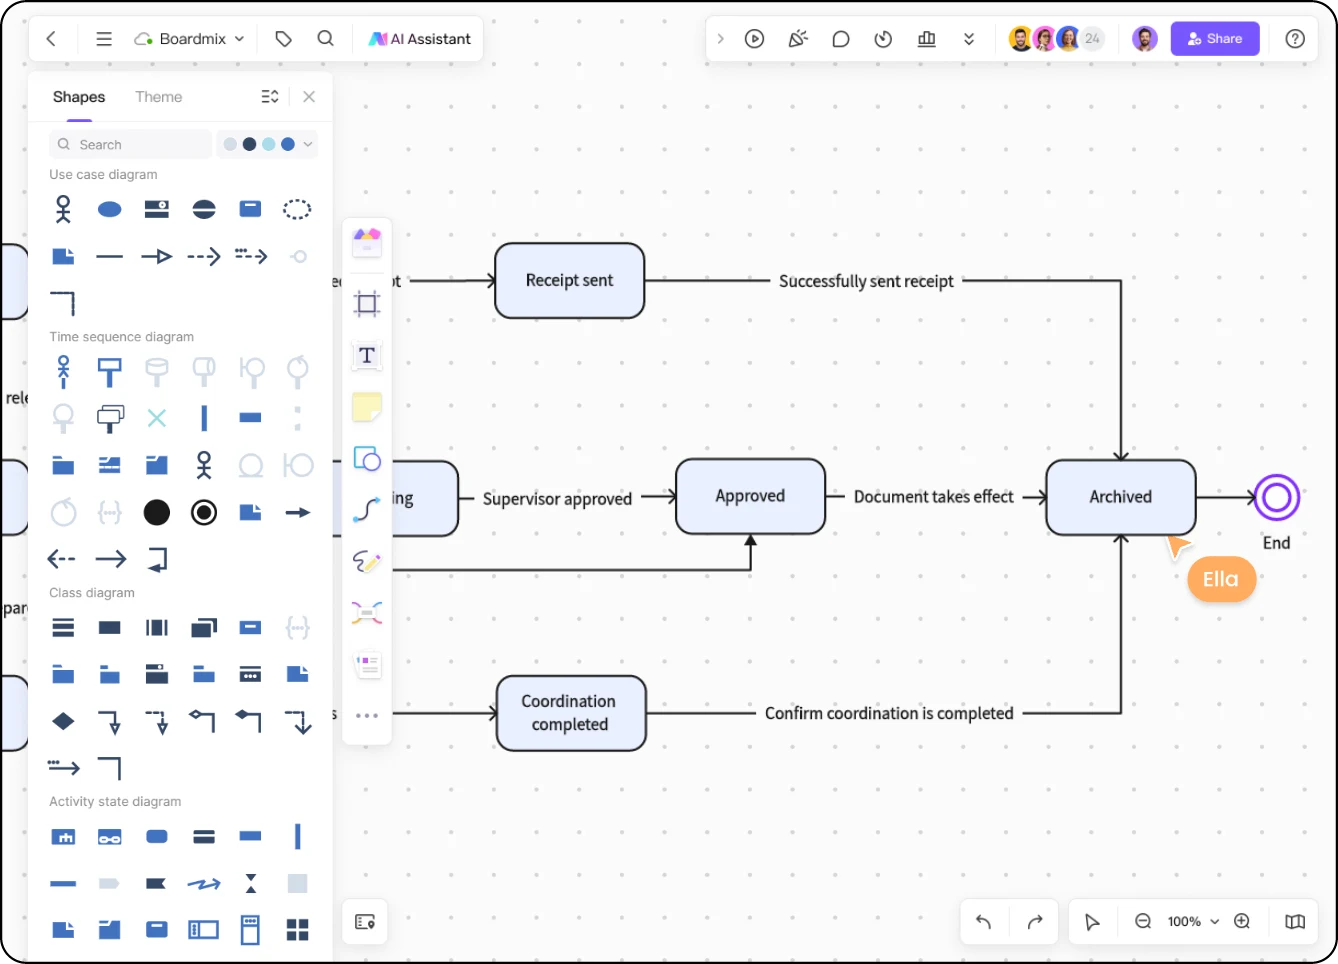The height and width of the screenshot is (964, 1338).
Task: Select the purple End state circle
Action: coord(1277,497)
